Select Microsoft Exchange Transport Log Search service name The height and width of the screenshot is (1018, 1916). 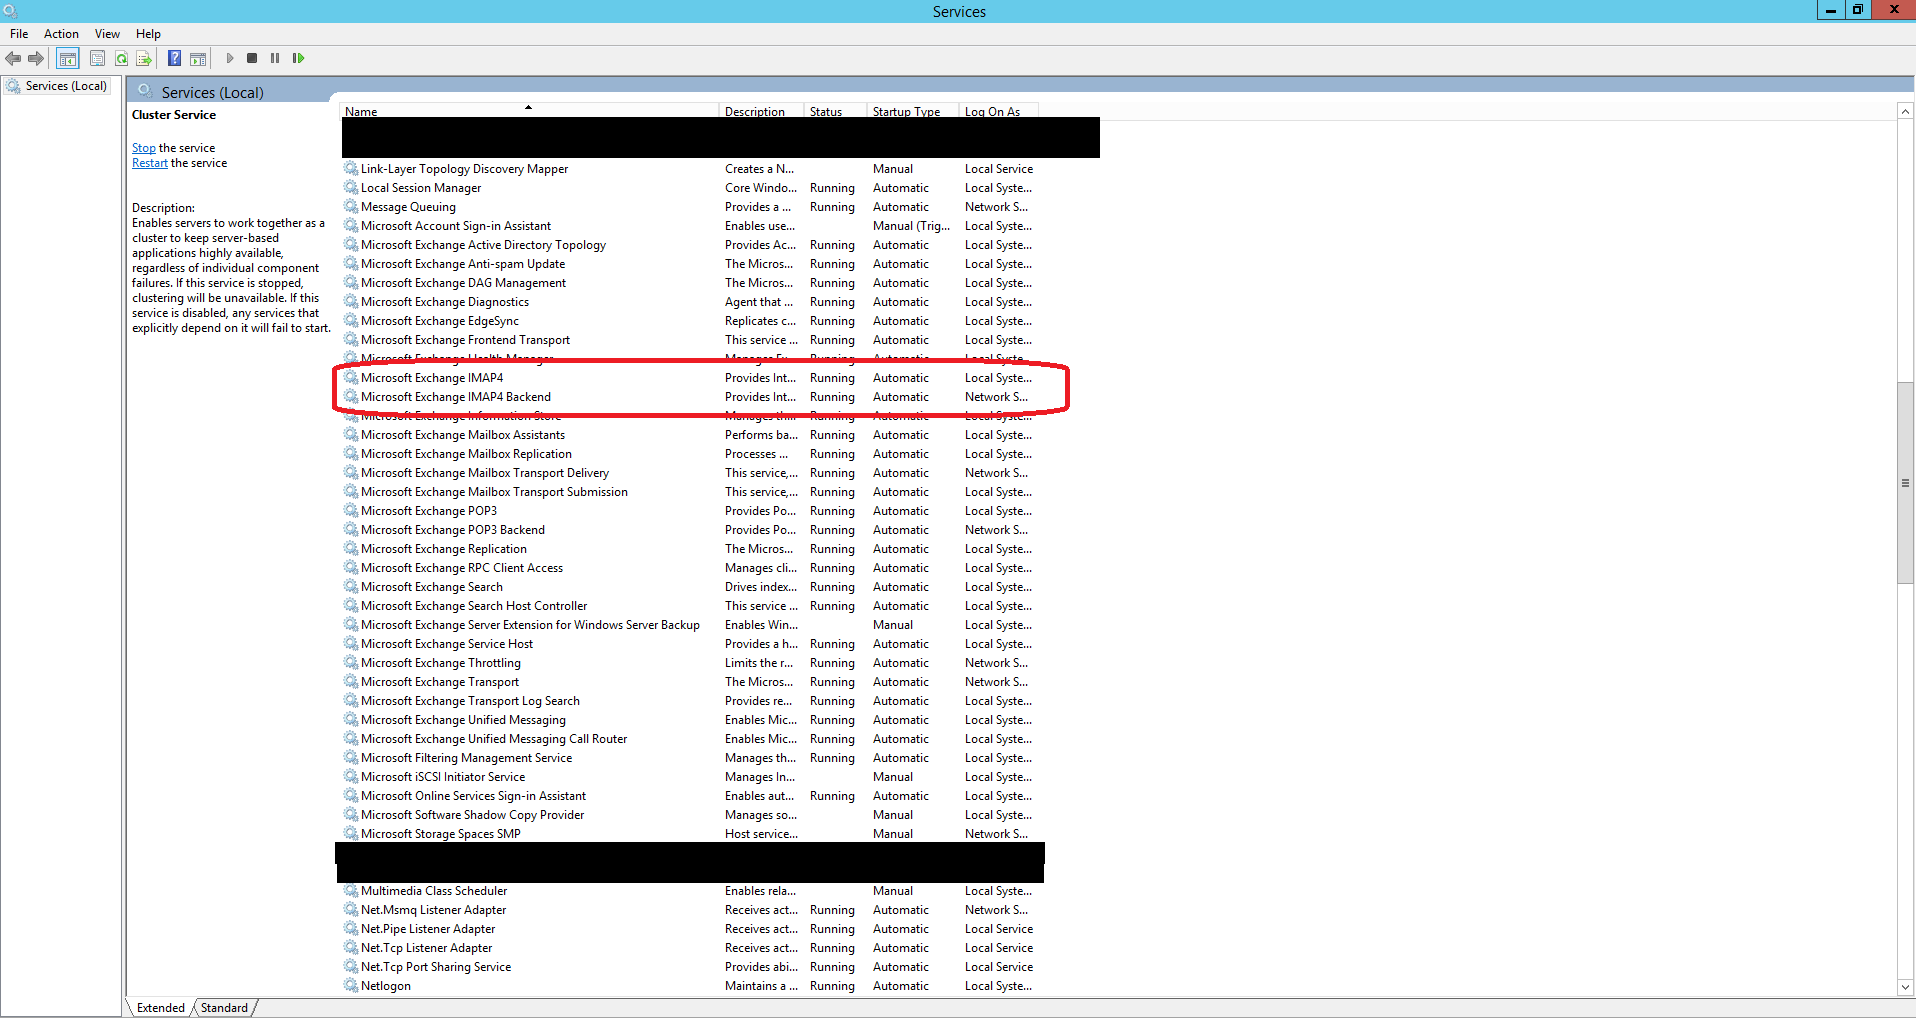click(470, 701)
